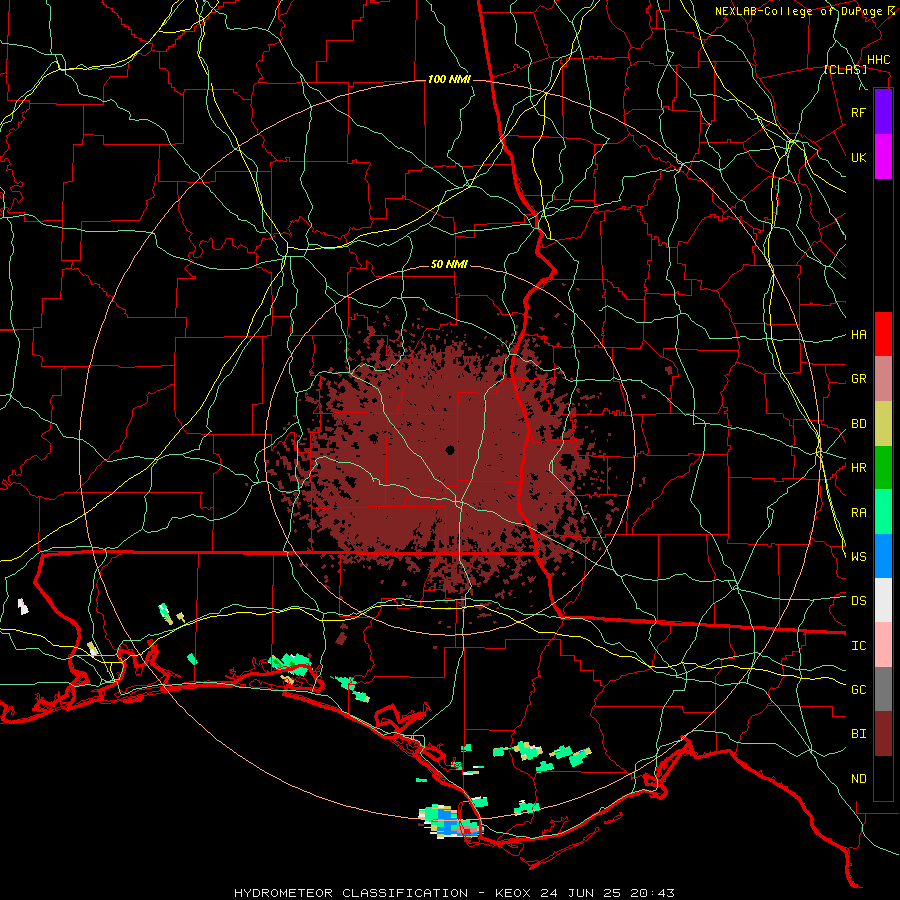The image size is (900, 900).
Task: Click the 'KEOX' radar site identifier
Action: (x=513, y=893)
